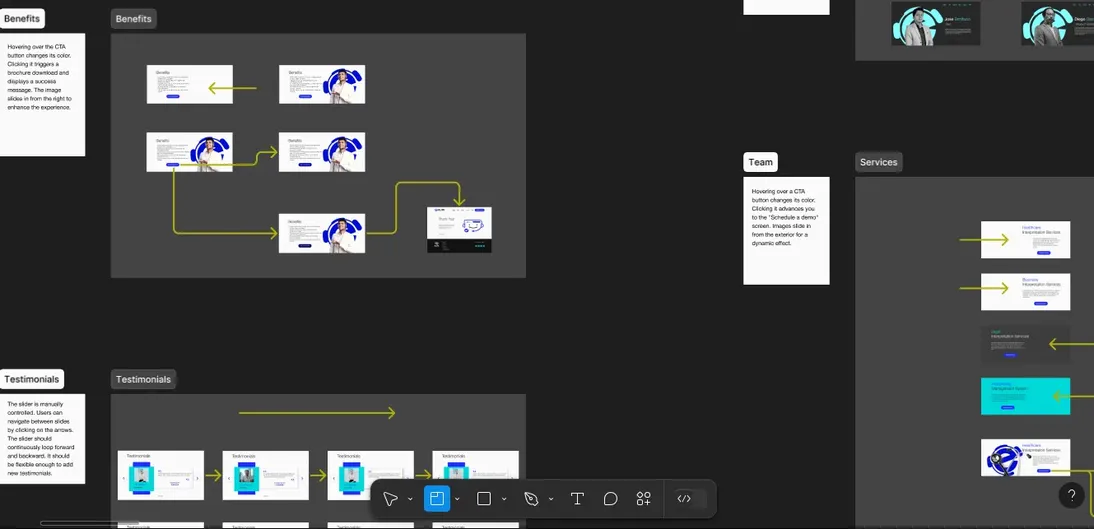
Task: Expand the Move tool options chevron
Action: click(410, 499)
